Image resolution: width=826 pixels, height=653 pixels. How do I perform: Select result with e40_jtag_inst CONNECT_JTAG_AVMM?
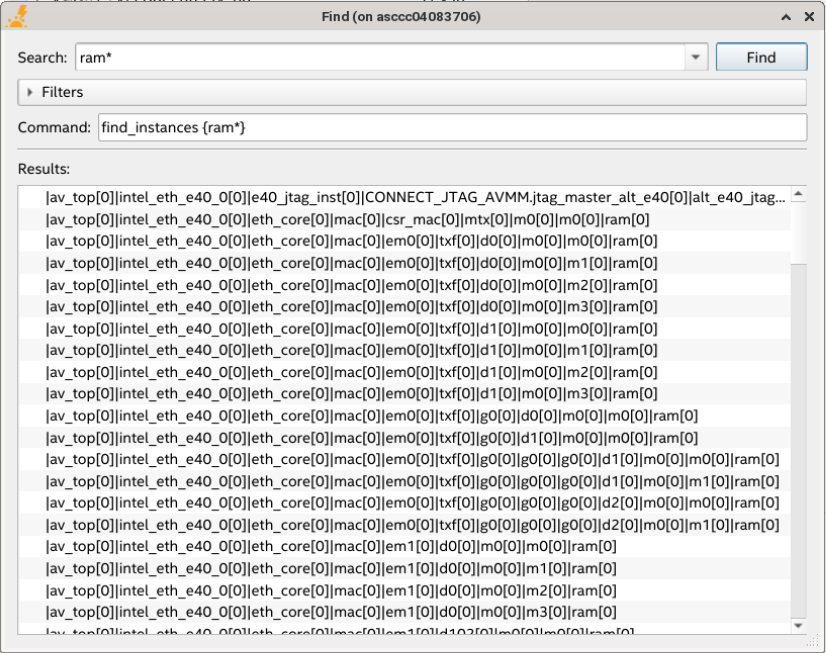coord(405,197)
